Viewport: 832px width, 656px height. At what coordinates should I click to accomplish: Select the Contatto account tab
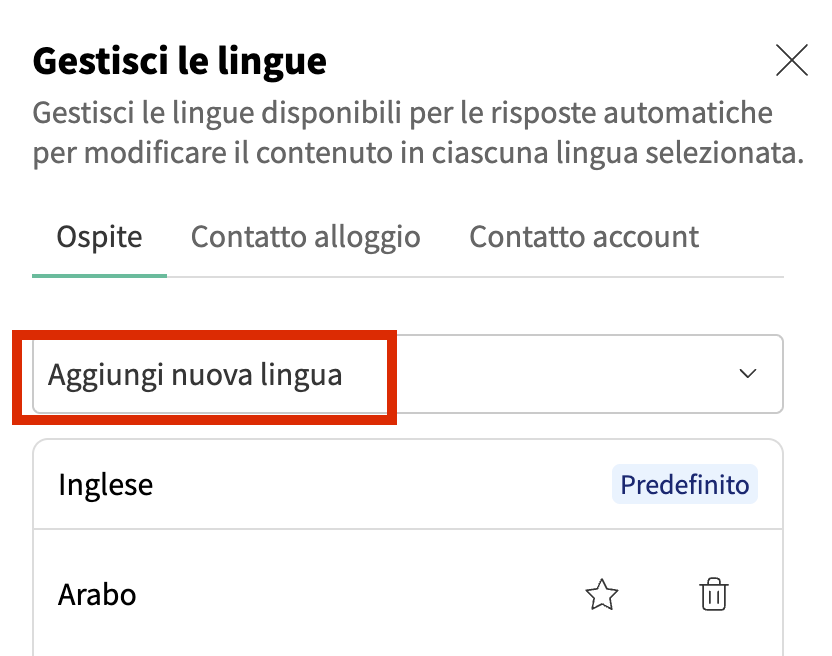(x=584, y=237)
